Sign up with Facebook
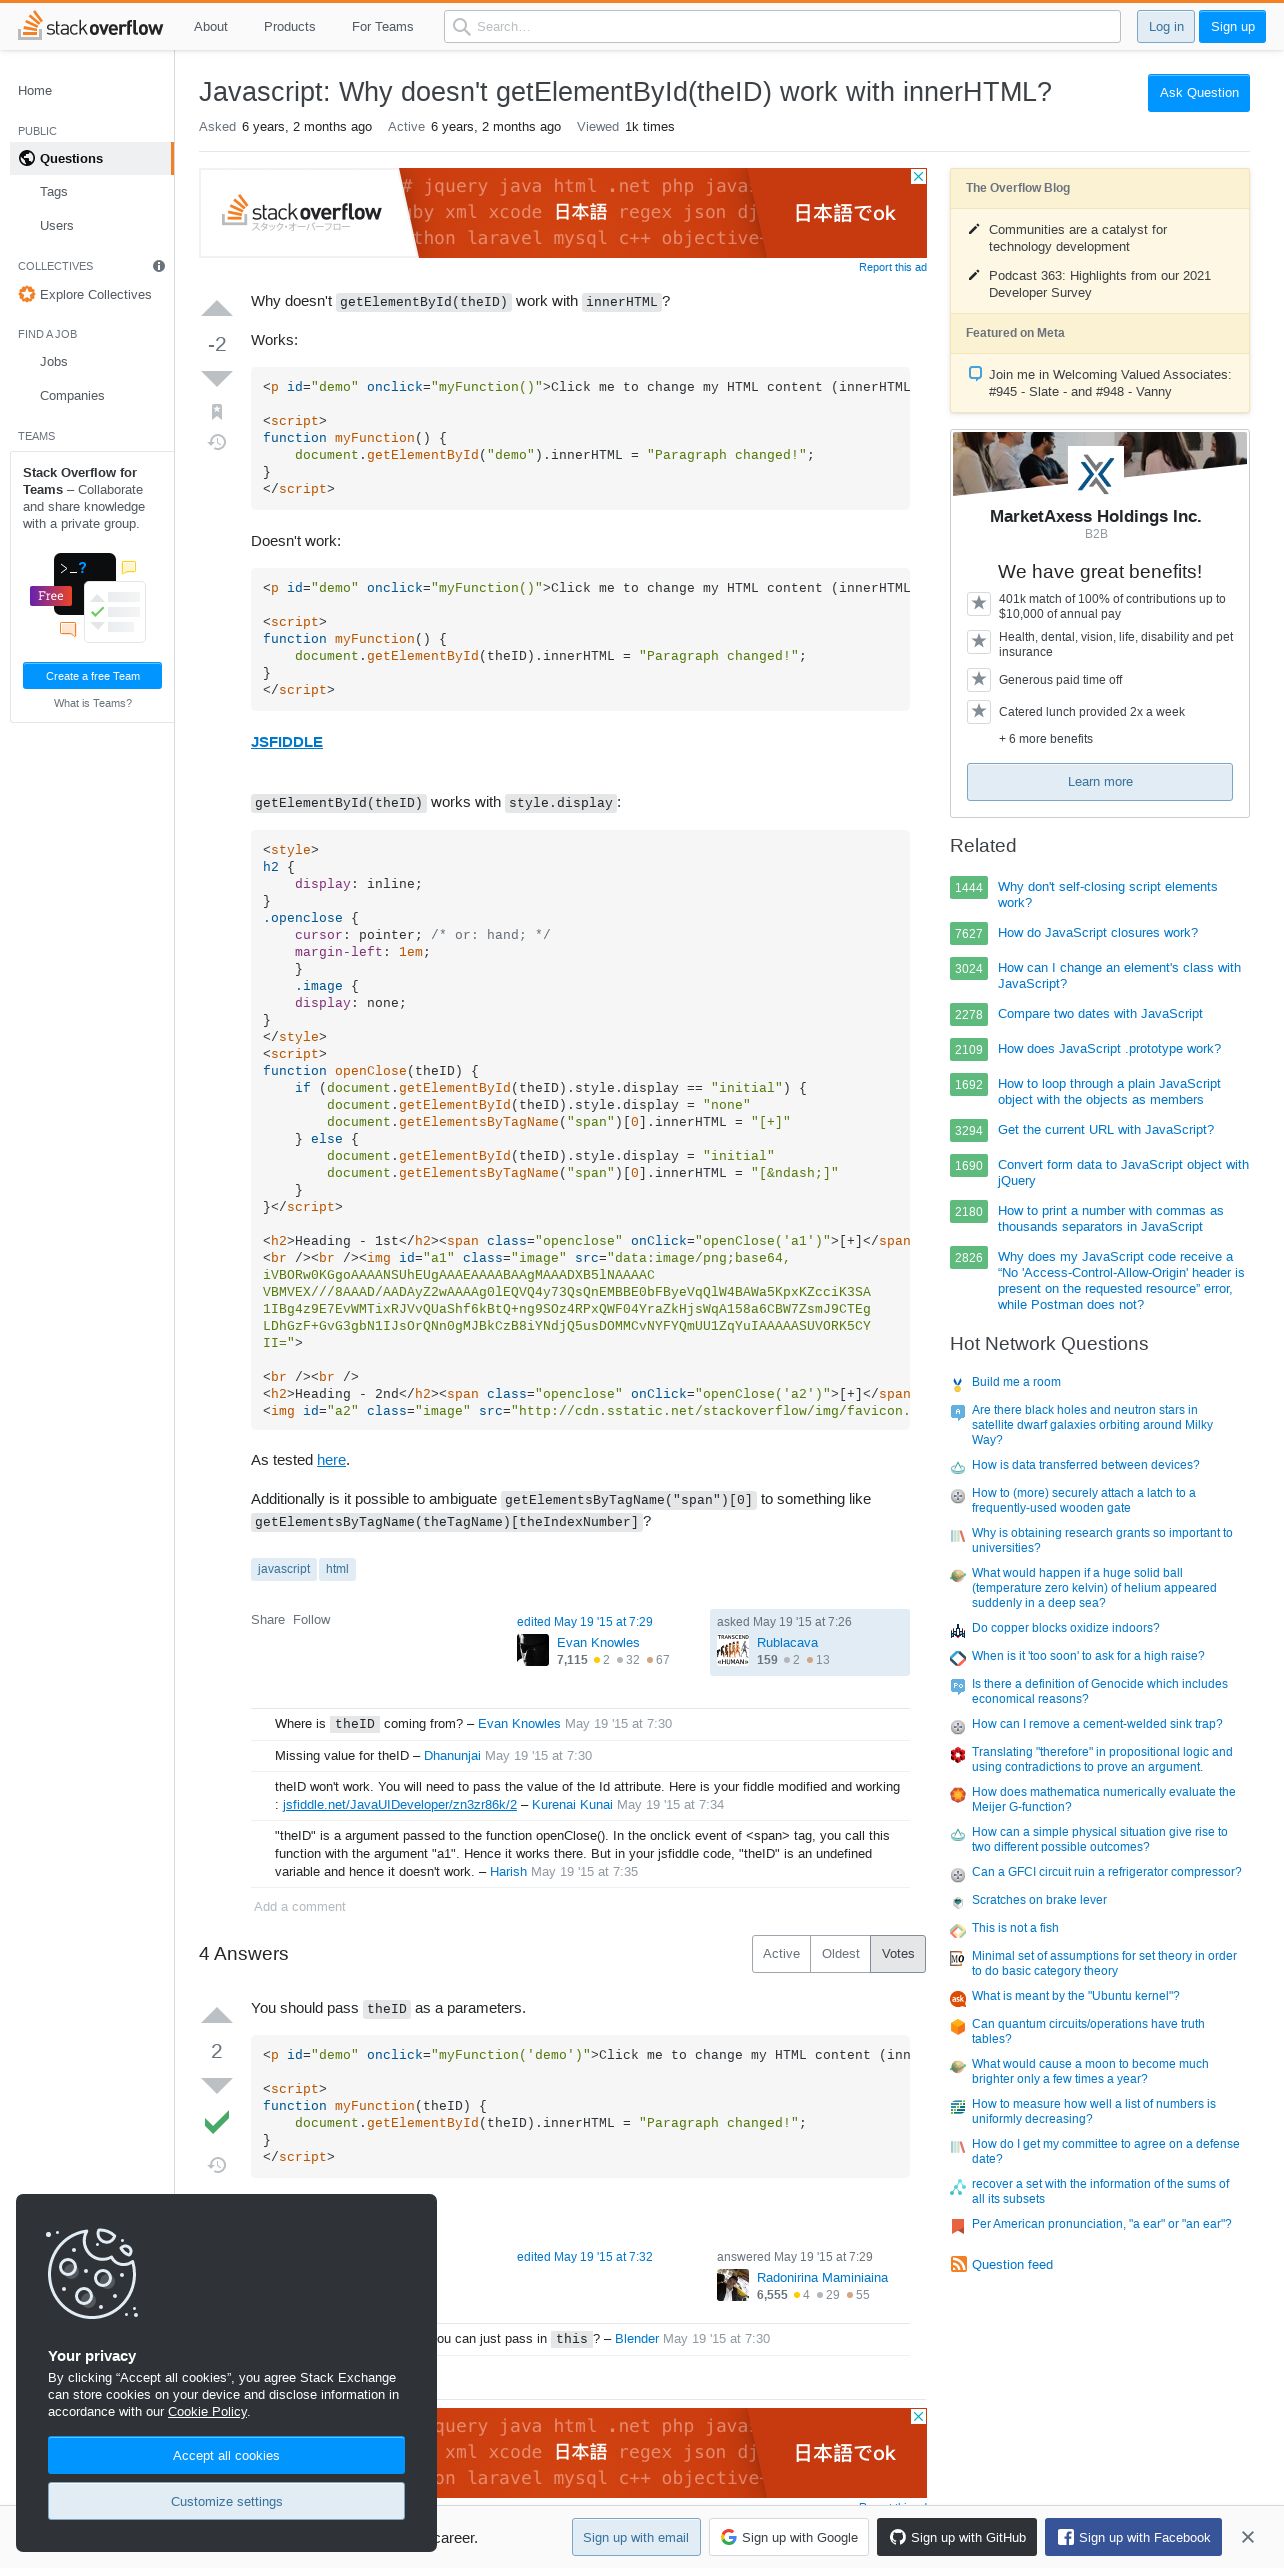Image resolution: width=1284 pixels, height=2568 pixels. point(1134,2537)
